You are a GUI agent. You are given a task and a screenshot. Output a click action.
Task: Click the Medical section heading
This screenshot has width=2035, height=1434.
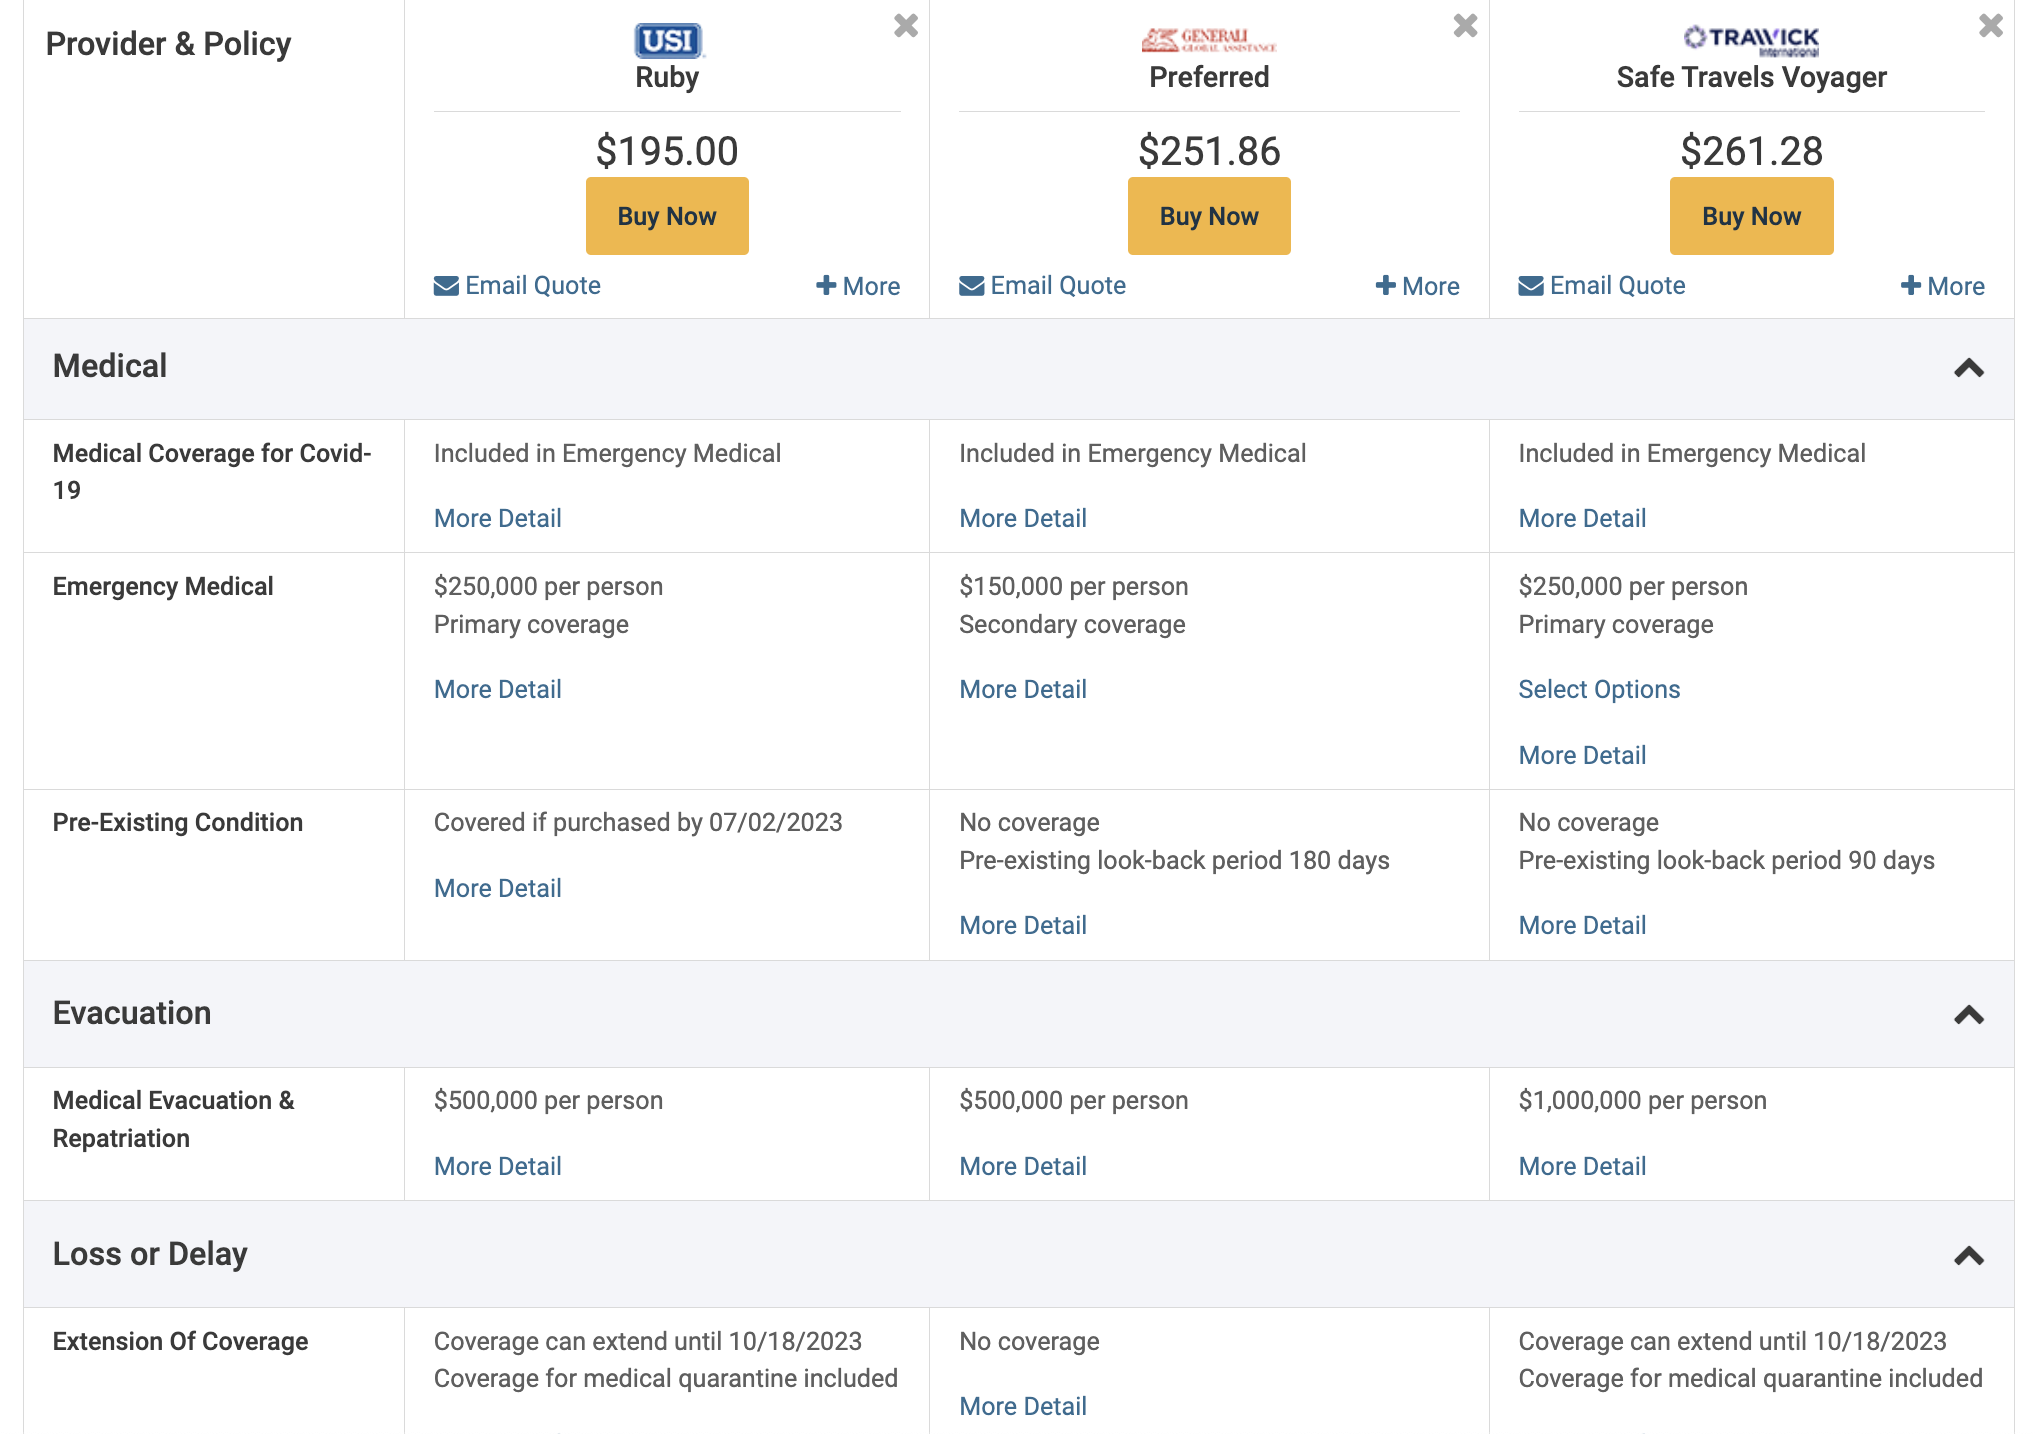click(x=110, y=366)
